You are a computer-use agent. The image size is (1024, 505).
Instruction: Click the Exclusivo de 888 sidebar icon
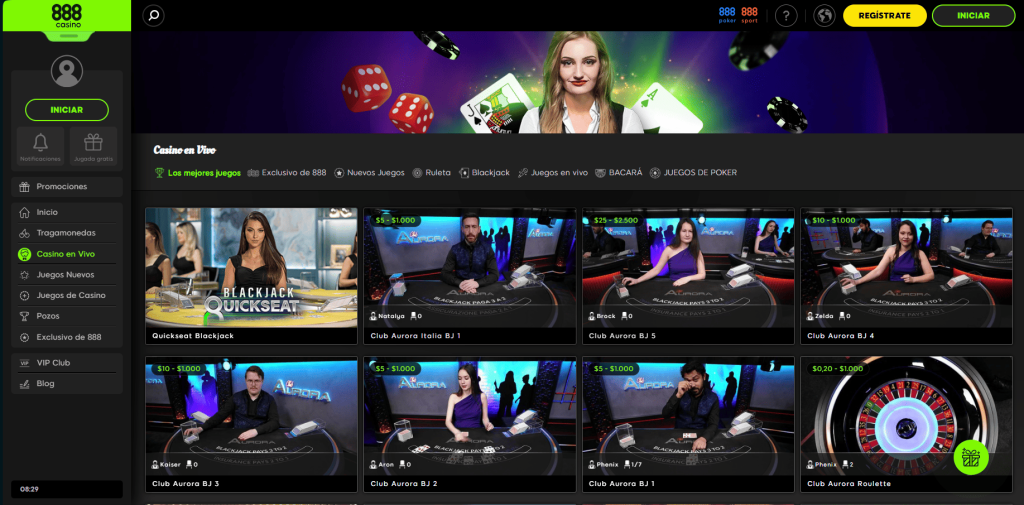[25, 337]
